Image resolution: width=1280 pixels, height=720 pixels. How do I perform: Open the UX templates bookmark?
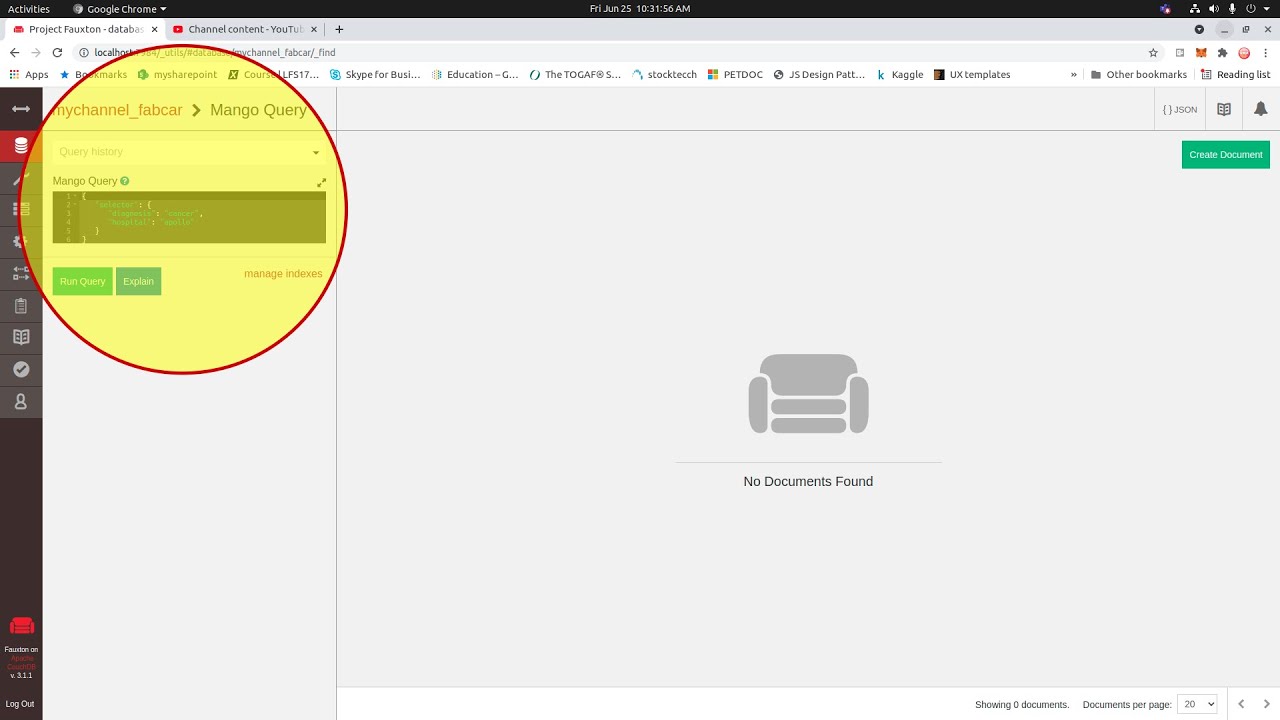[972, 75]
